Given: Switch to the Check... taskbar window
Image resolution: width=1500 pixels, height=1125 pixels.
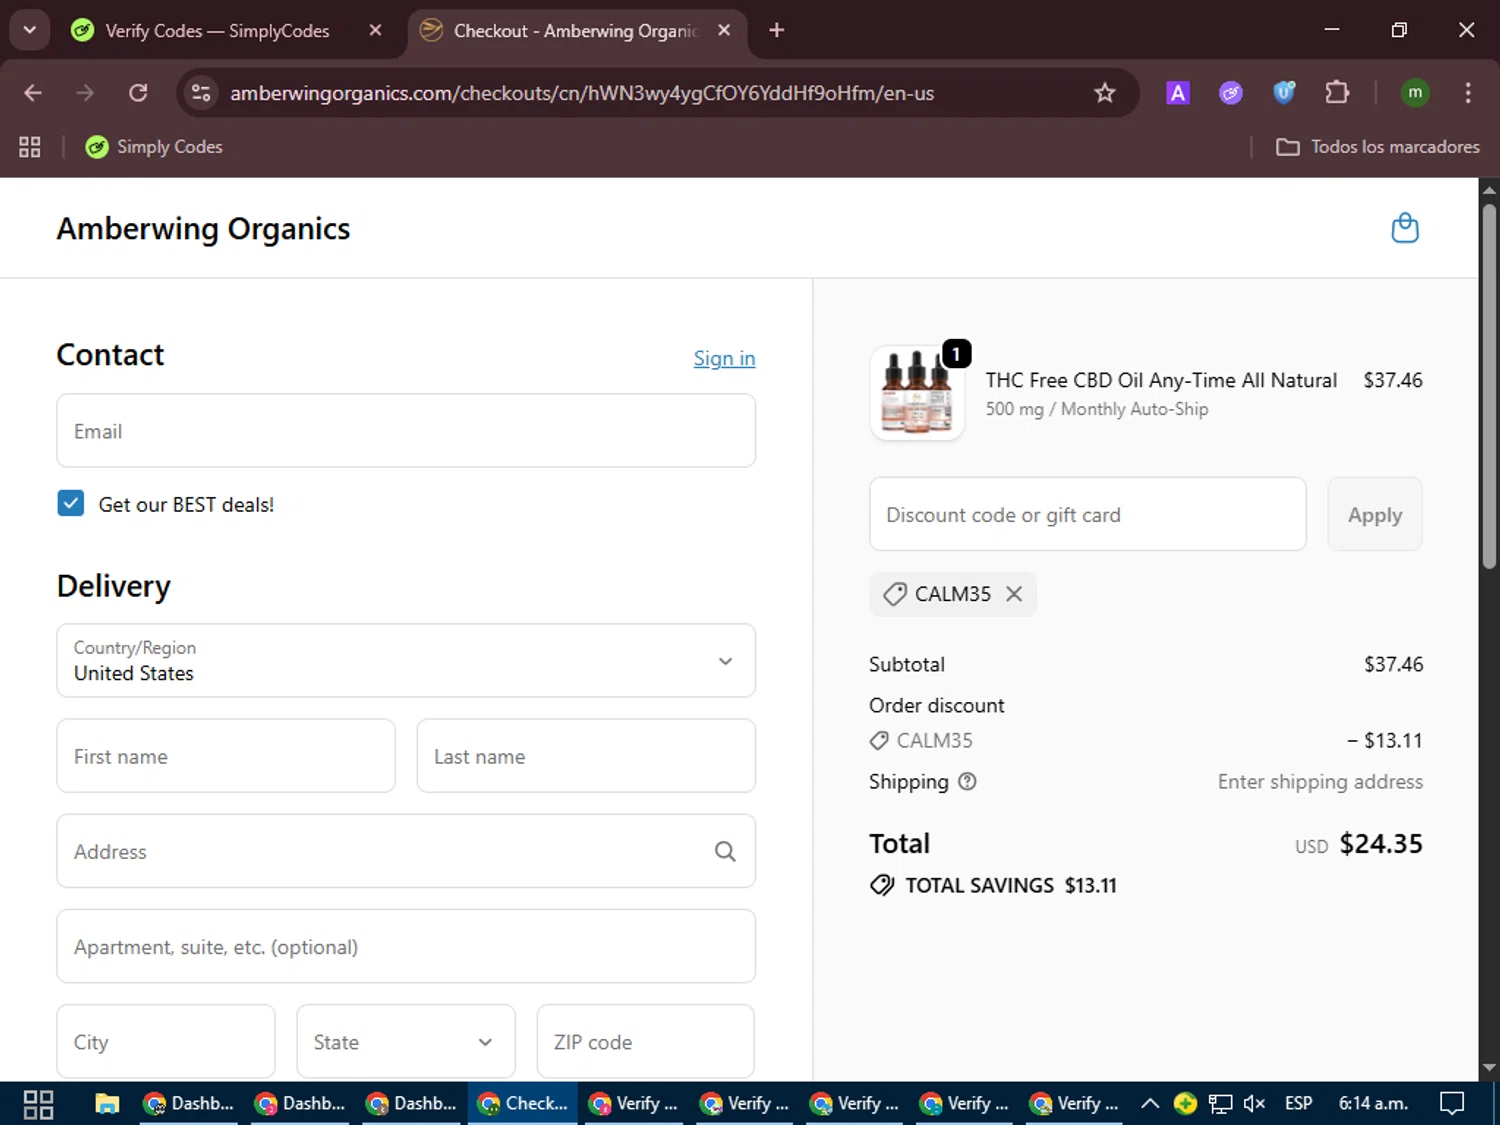Looking at the screenshot, I should click(x=523, y=1104).
